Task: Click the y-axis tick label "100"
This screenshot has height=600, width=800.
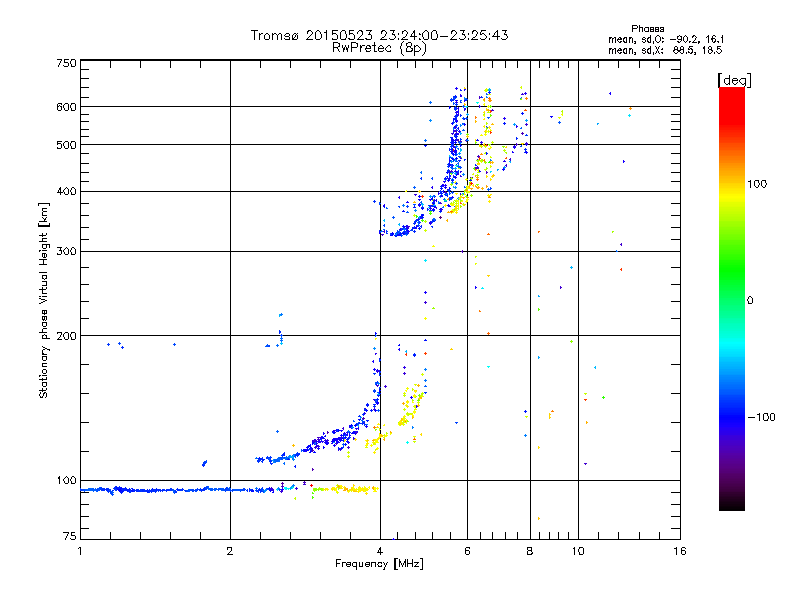Action: [66, 481]
